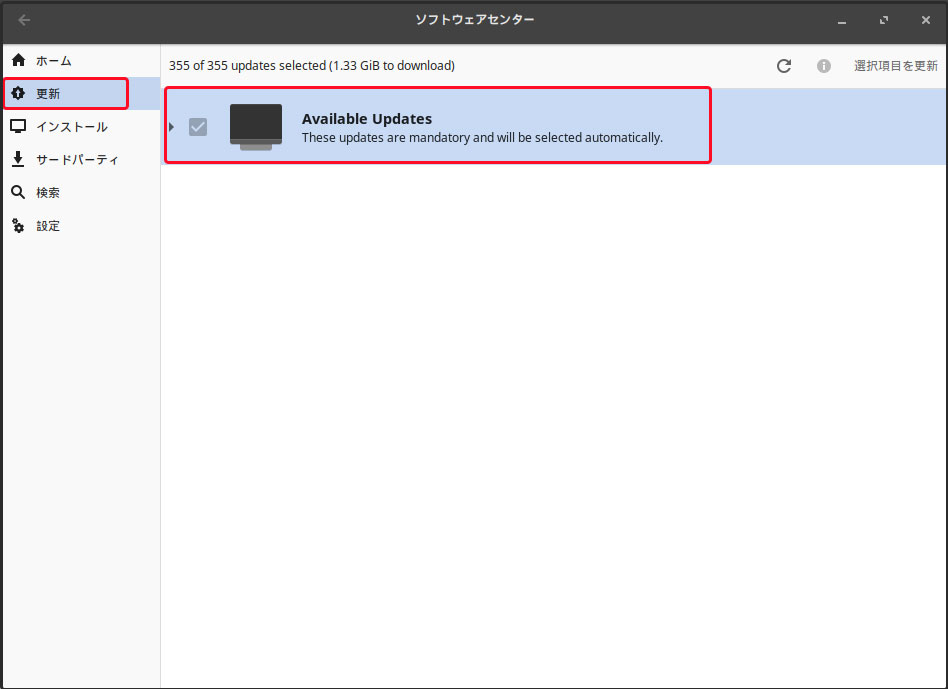Screen dimensions: 948x689
Task: Minimize the ソフトウェアセンター window
Action: click(x=842, y=20)
